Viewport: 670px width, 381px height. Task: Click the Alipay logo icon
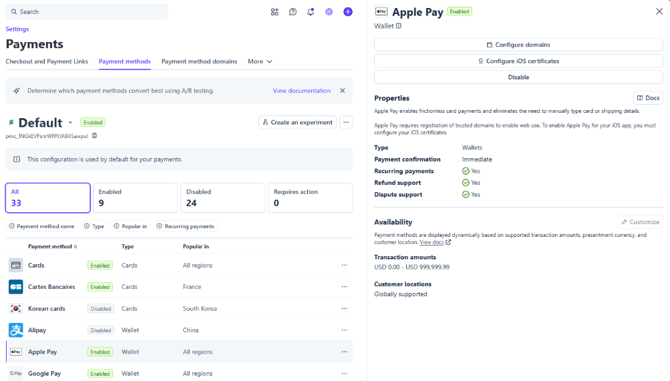point(16,330)
